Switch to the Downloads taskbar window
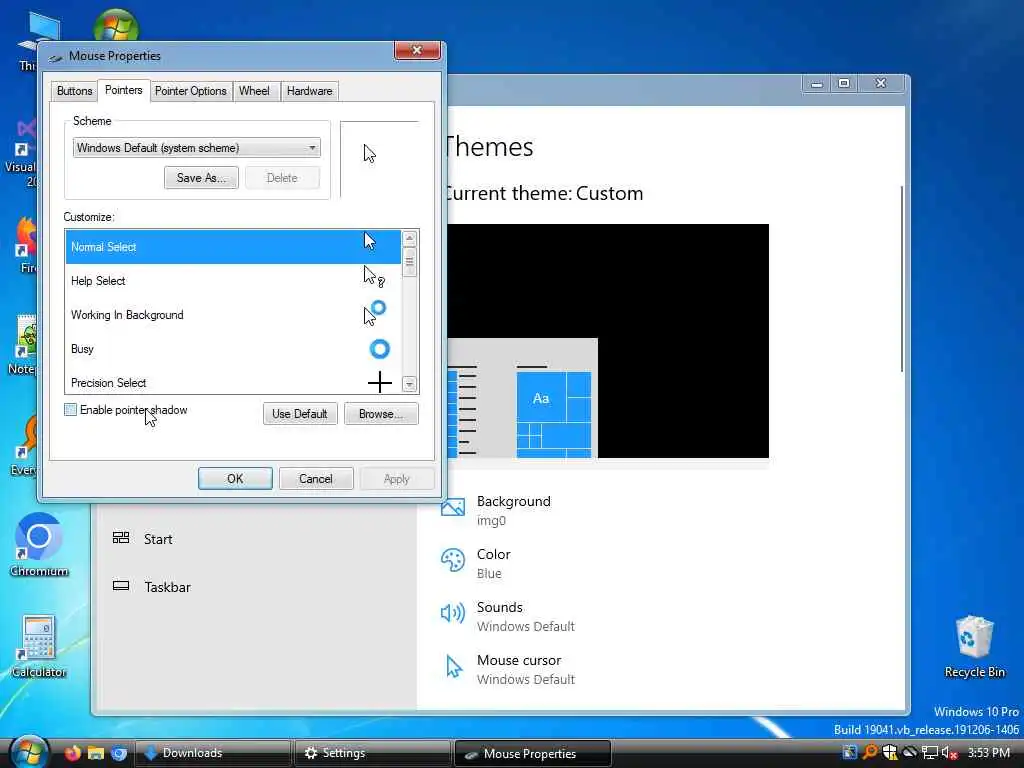The image size is (1024, 768). tap(213, 753)
